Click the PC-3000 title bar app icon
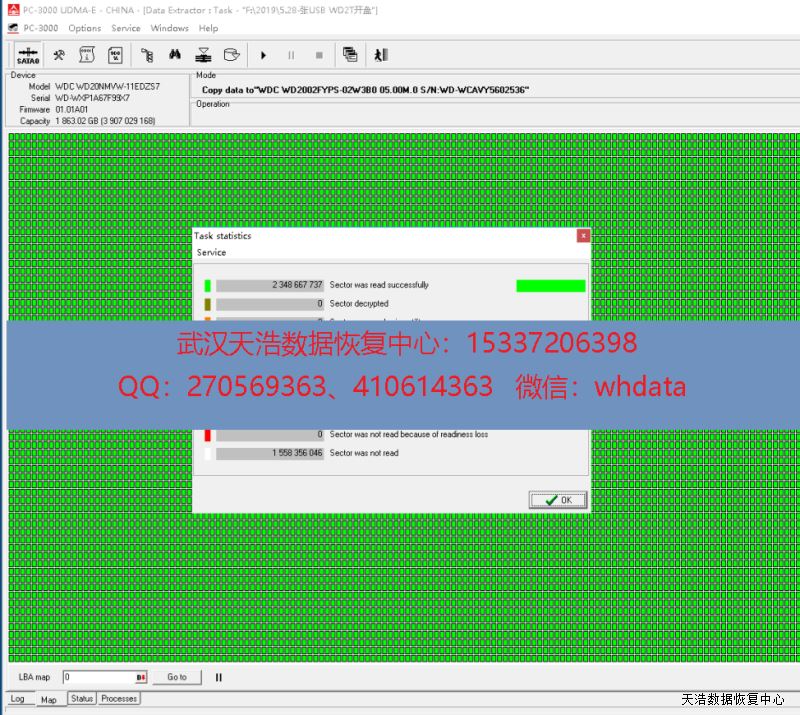The height and width of the screenshot is (715, 800). 14,10
